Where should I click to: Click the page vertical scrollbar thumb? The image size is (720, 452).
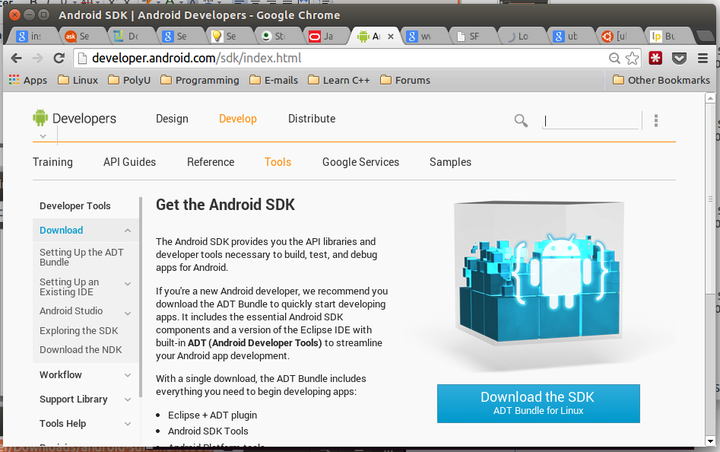pos(710,198)
